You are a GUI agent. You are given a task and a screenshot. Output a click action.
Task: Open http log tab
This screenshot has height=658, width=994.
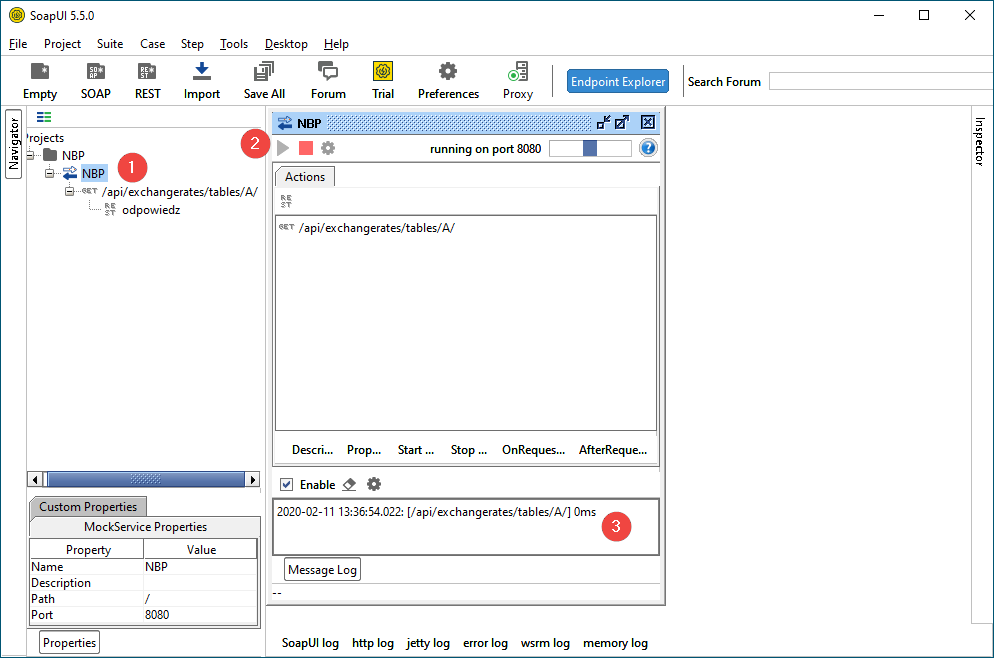coord(373,643)
